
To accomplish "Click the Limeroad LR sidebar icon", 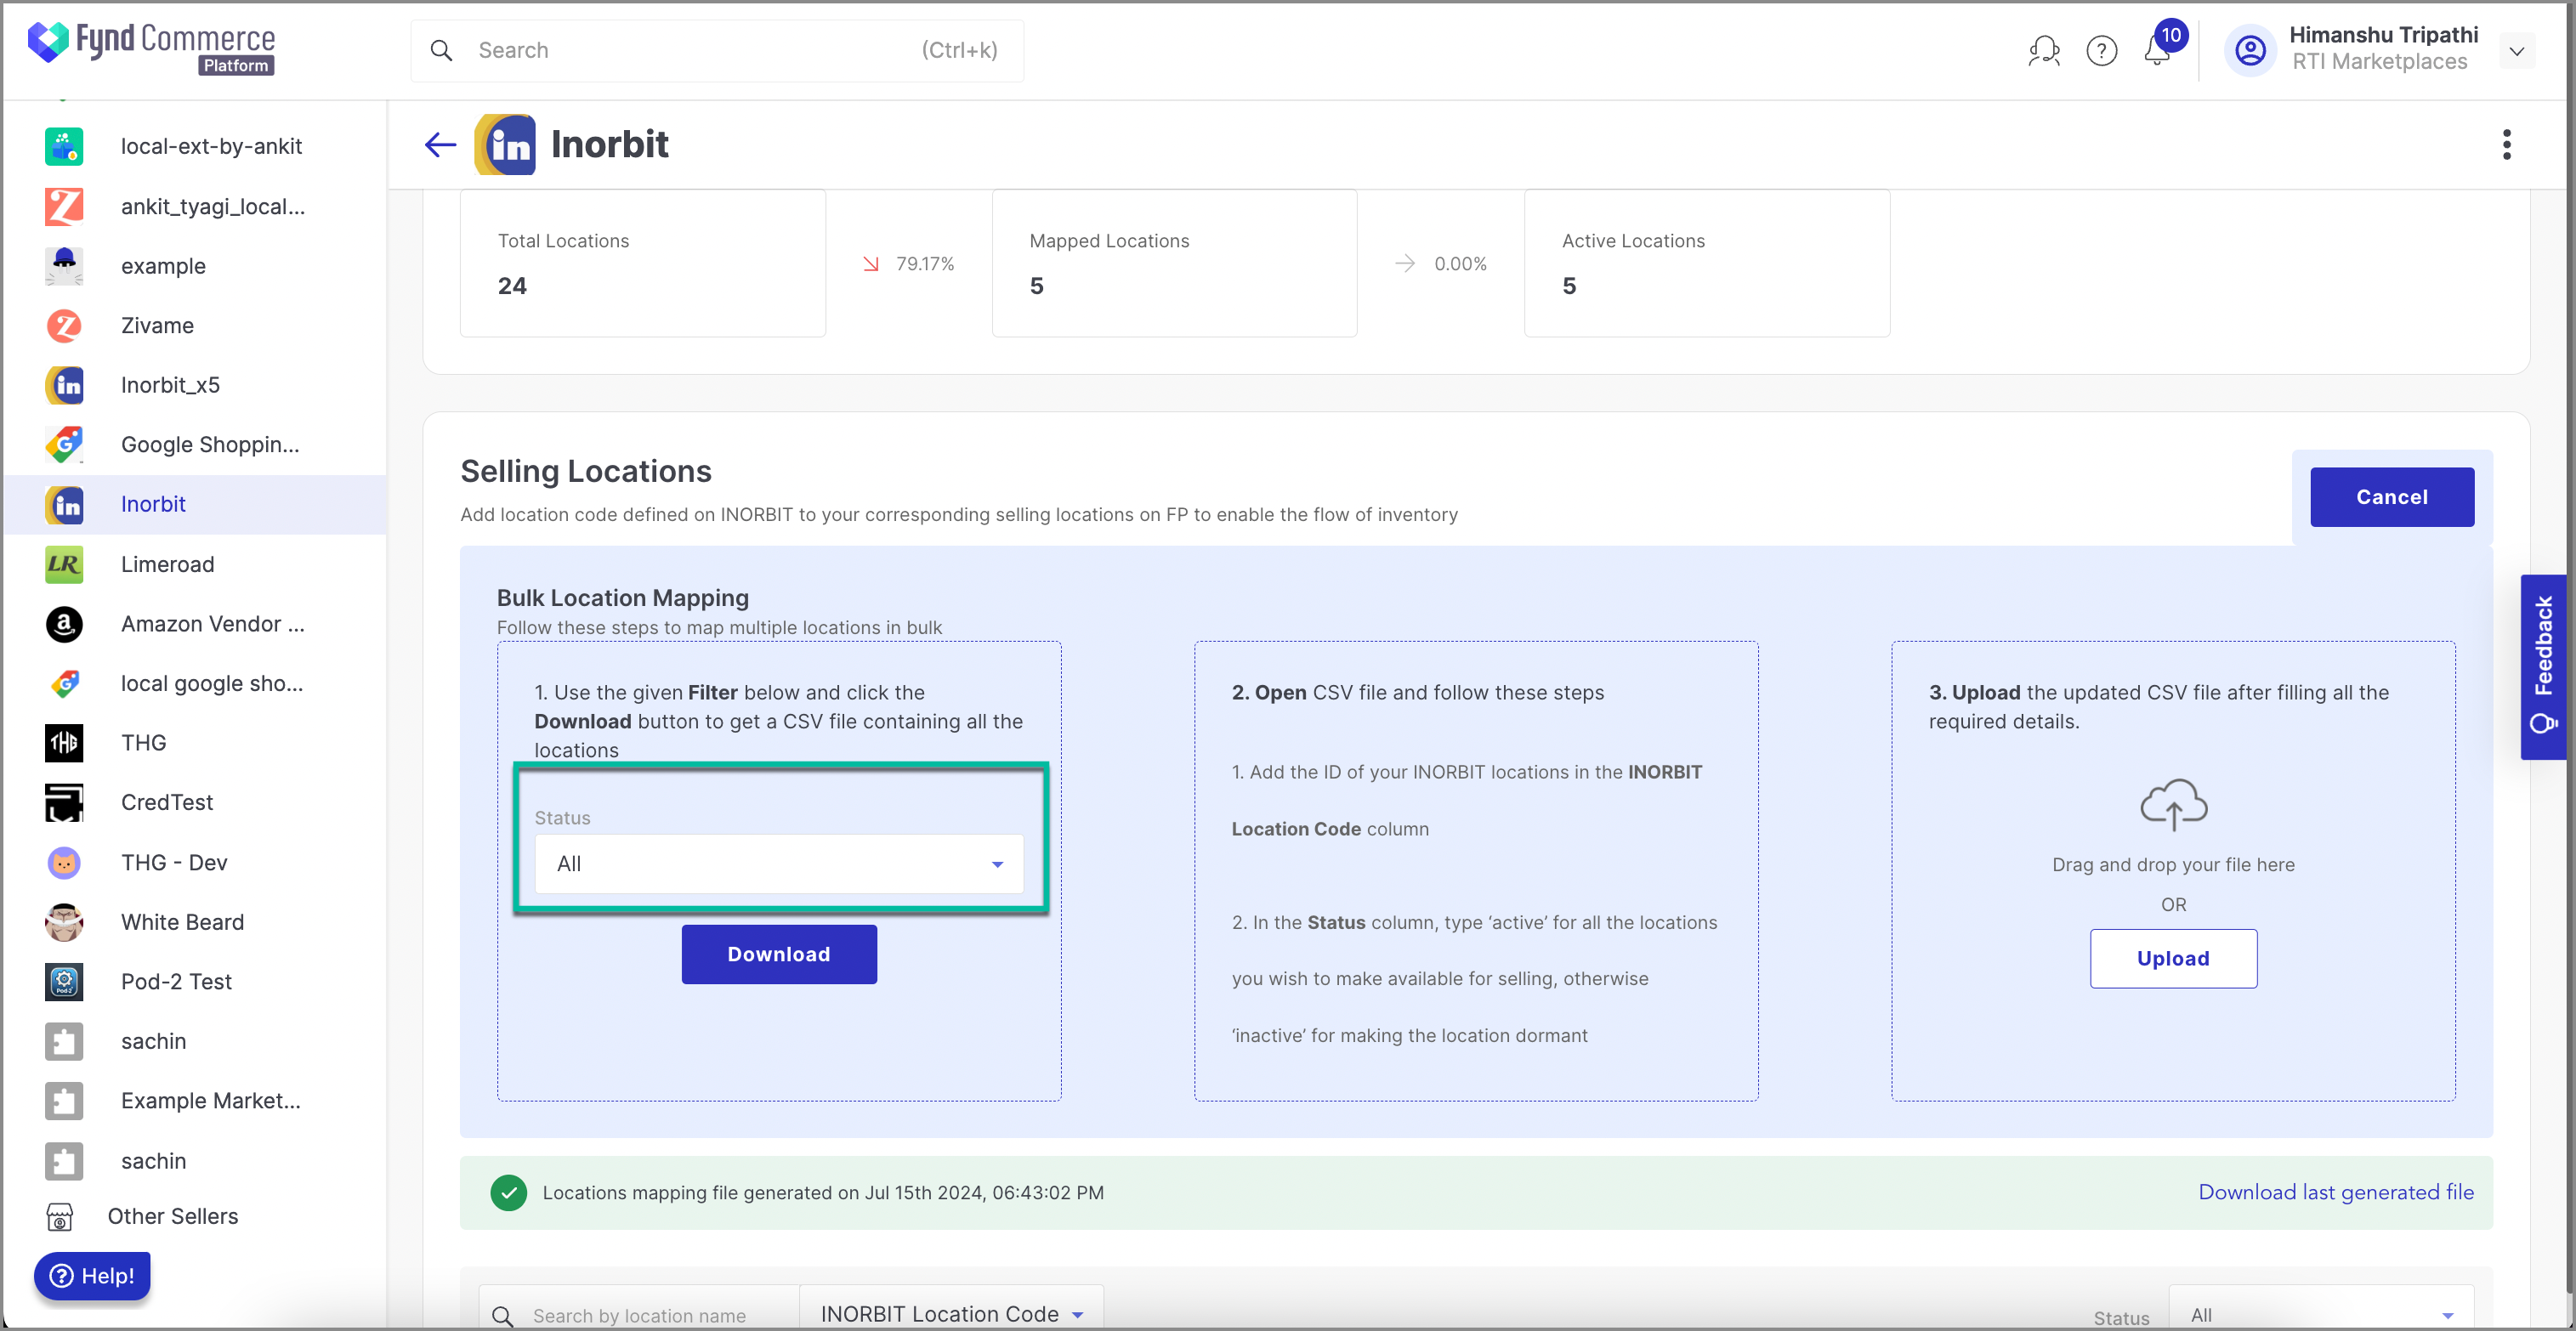I will [x=64, y=564].
